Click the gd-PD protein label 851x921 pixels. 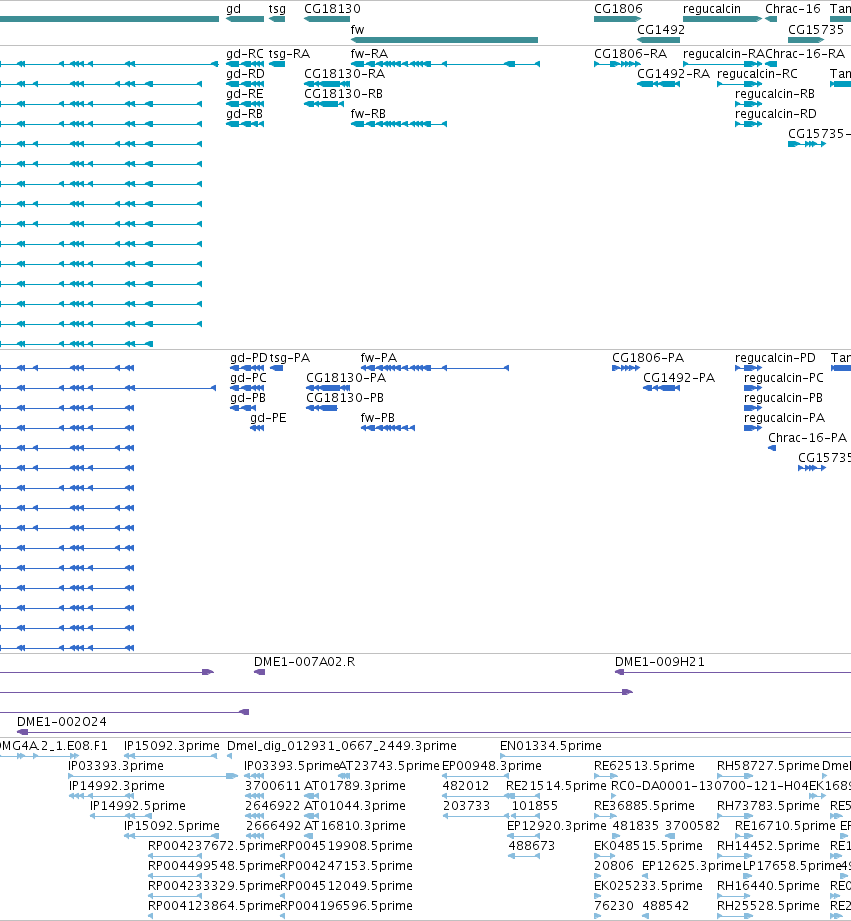tap(249, 358)
